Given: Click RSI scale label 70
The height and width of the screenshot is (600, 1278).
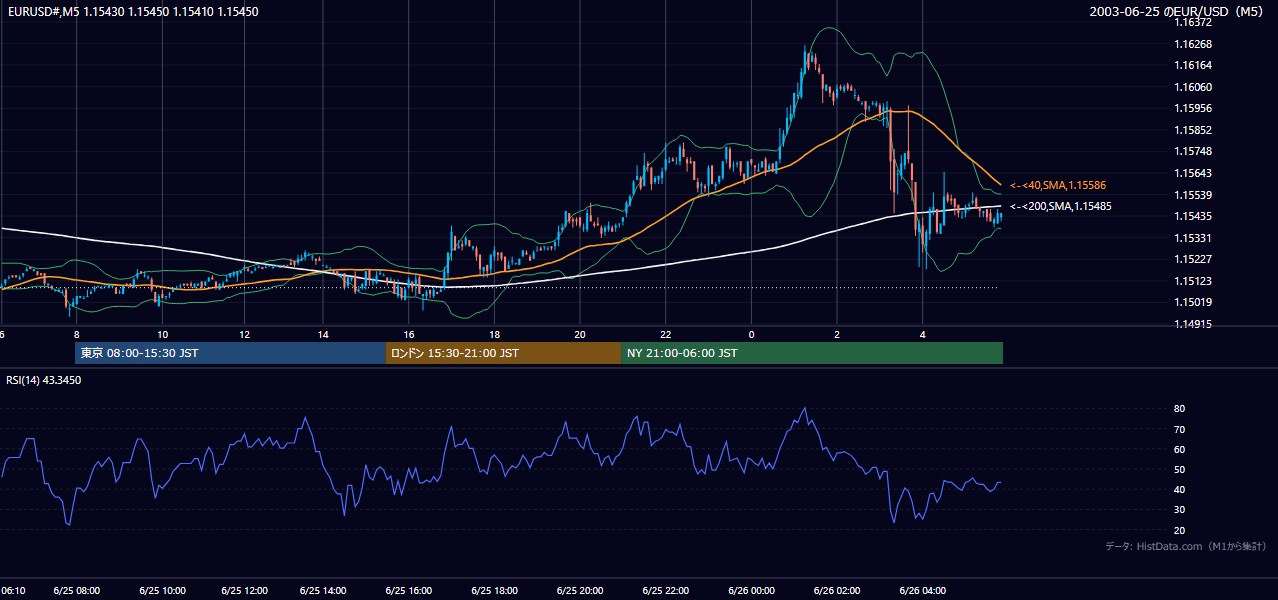Looking at the screenshot, I should point(1180,429).
